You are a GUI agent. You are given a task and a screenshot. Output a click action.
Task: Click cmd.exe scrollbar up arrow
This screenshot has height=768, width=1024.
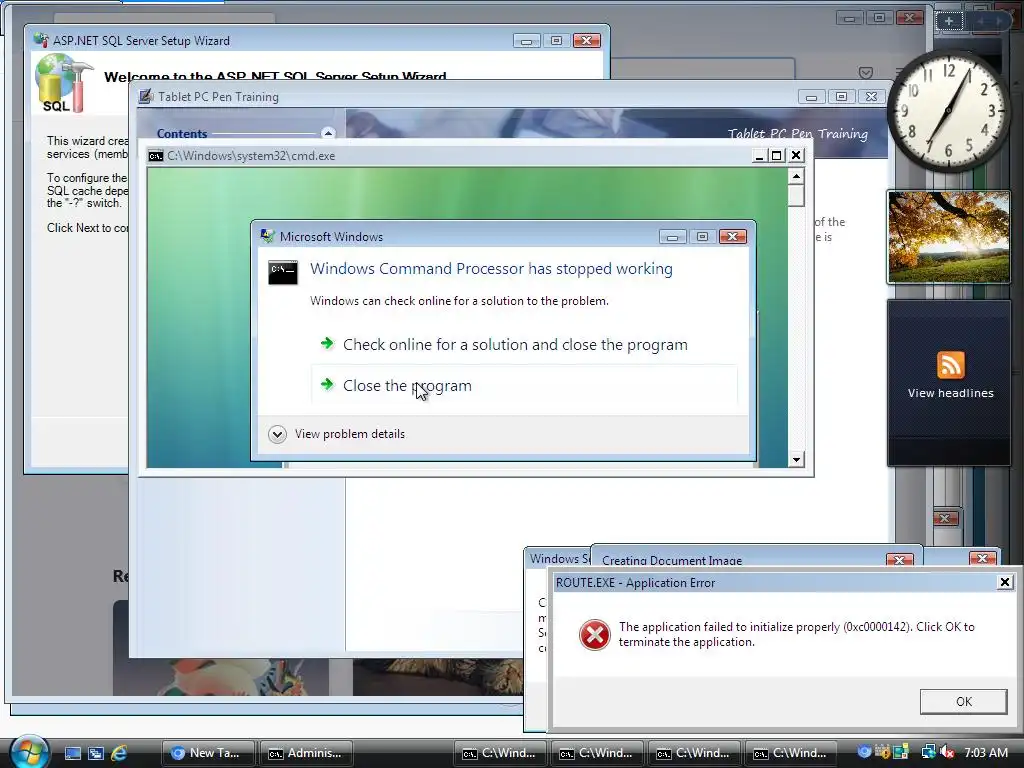pos(795,176)
